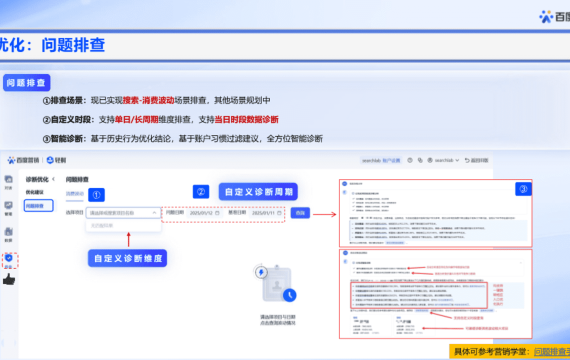The width and height of the screenshot is (570, 360).
Task: Open the searchlab user account dropdown
Action: pyautogui.click(x=443, y=160)
